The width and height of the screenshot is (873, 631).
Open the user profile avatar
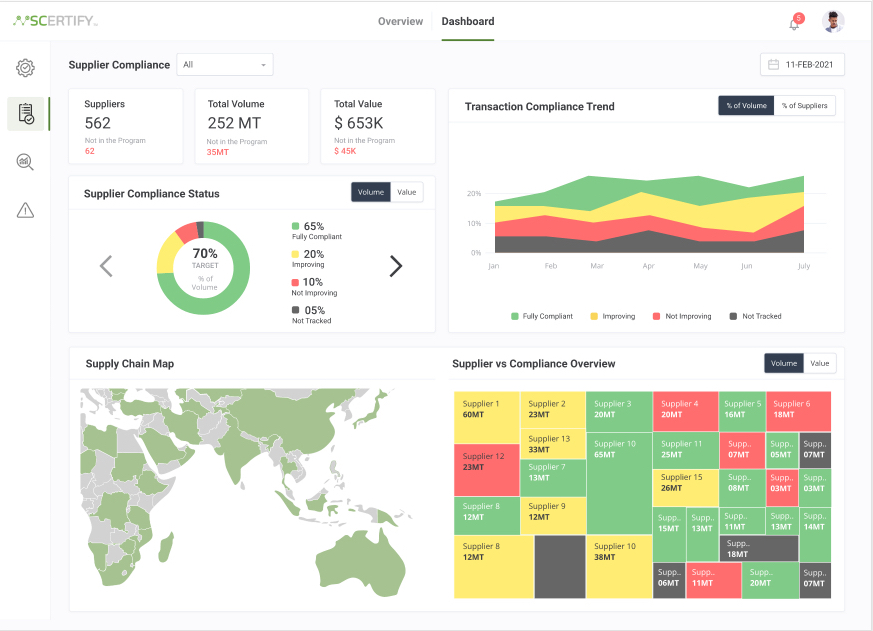pos(833,22)
